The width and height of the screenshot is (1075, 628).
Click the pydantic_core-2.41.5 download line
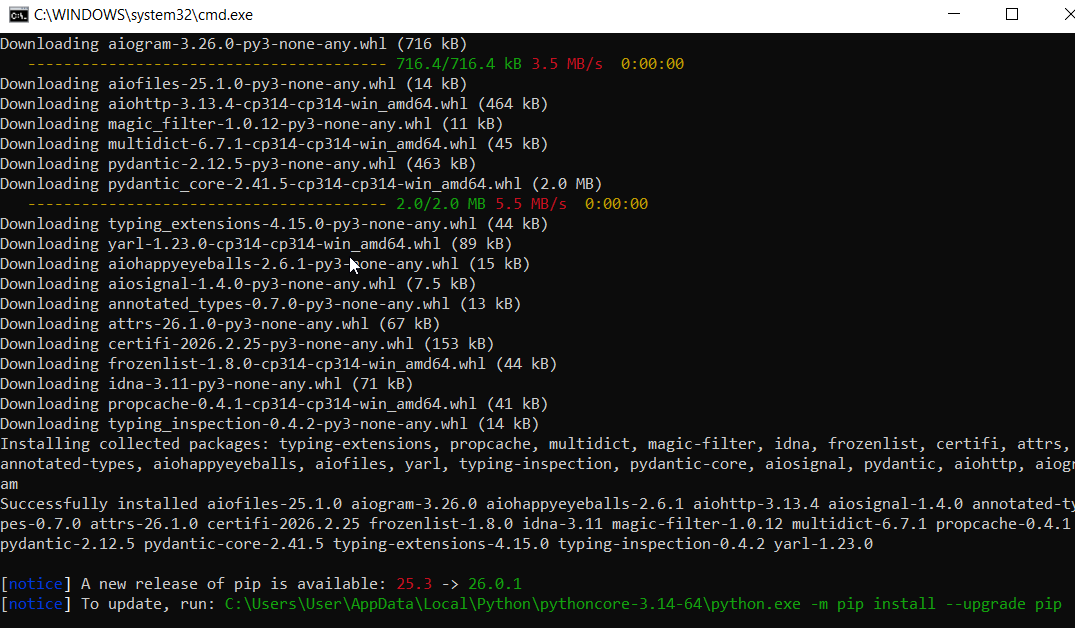[x=301, y=184]
